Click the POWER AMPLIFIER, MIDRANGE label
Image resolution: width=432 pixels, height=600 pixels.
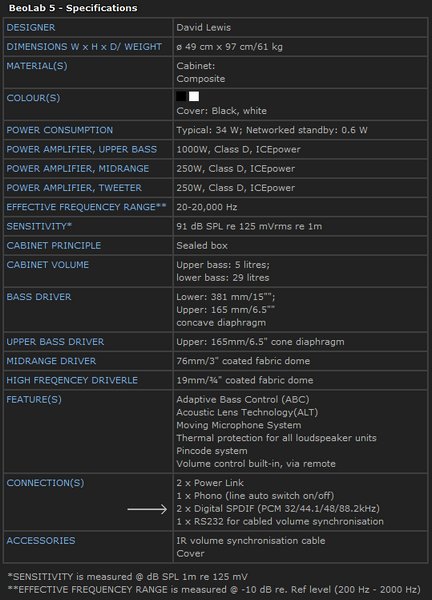78,168
